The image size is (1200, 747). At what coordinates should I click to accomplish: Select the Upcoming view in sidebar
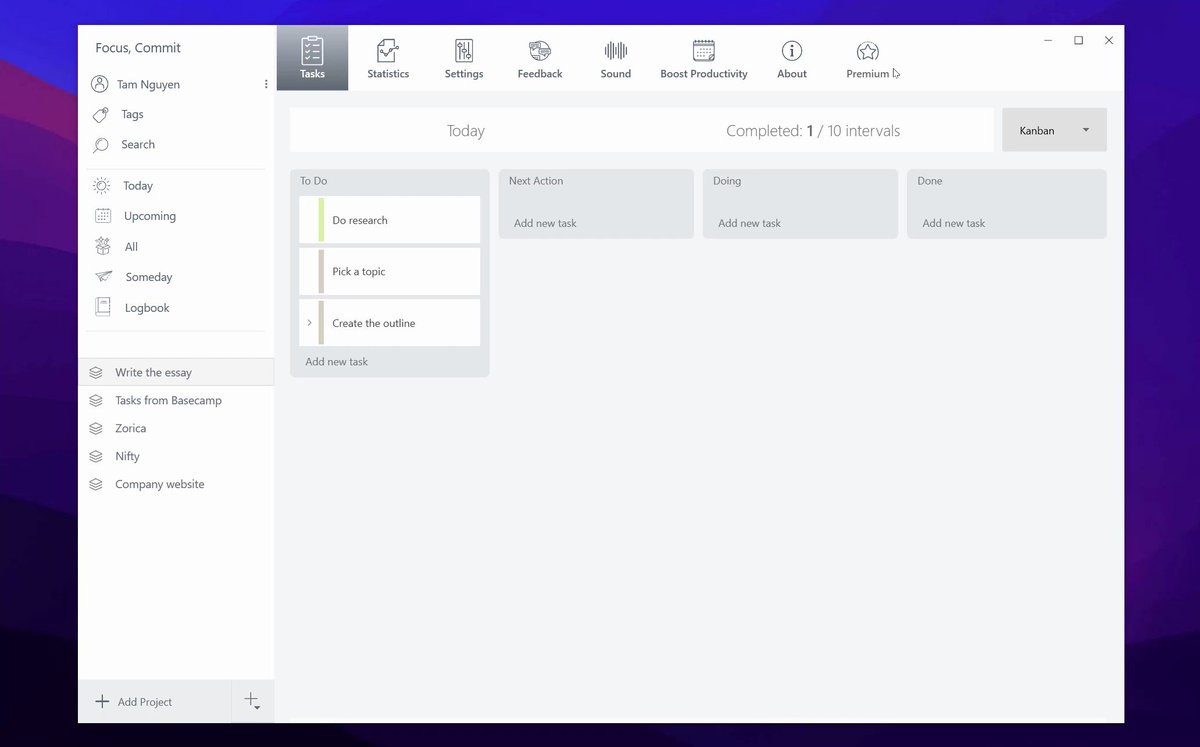149,216
